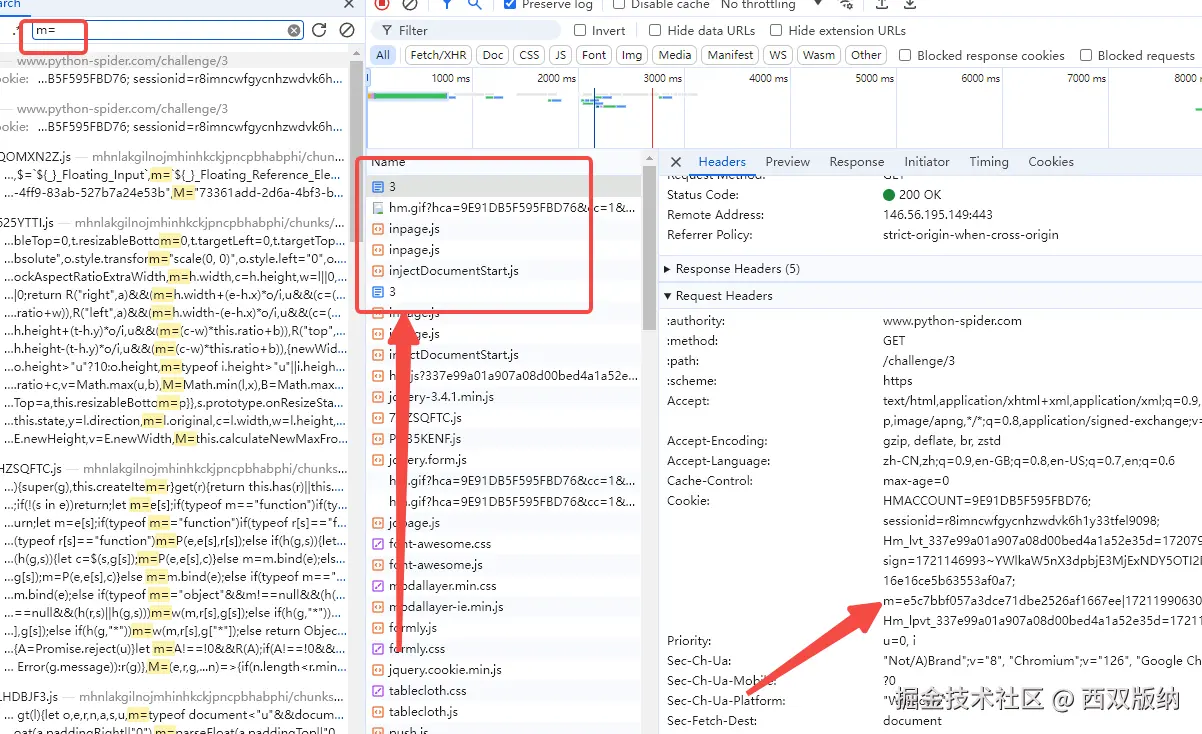The image size is (1202, 734).
Task: Click the green 200 OK status dot
Action: coord(889,195)
